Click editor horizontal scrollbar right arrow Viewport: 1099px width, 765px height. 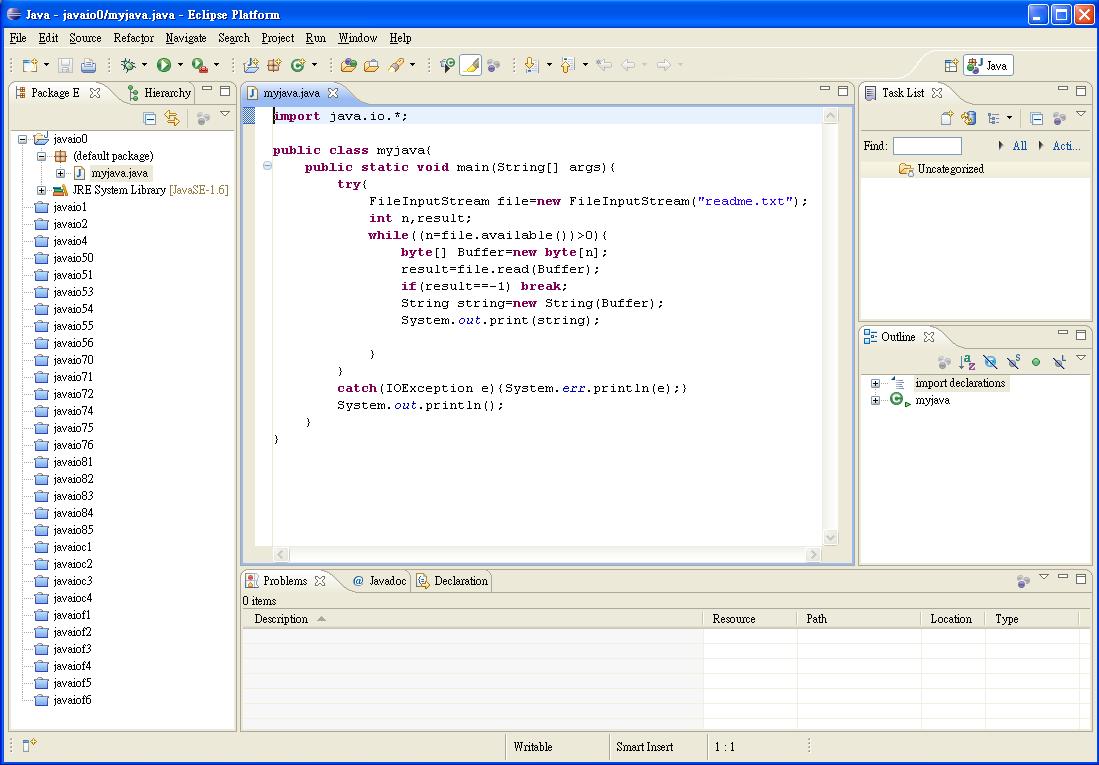(813, 554)
